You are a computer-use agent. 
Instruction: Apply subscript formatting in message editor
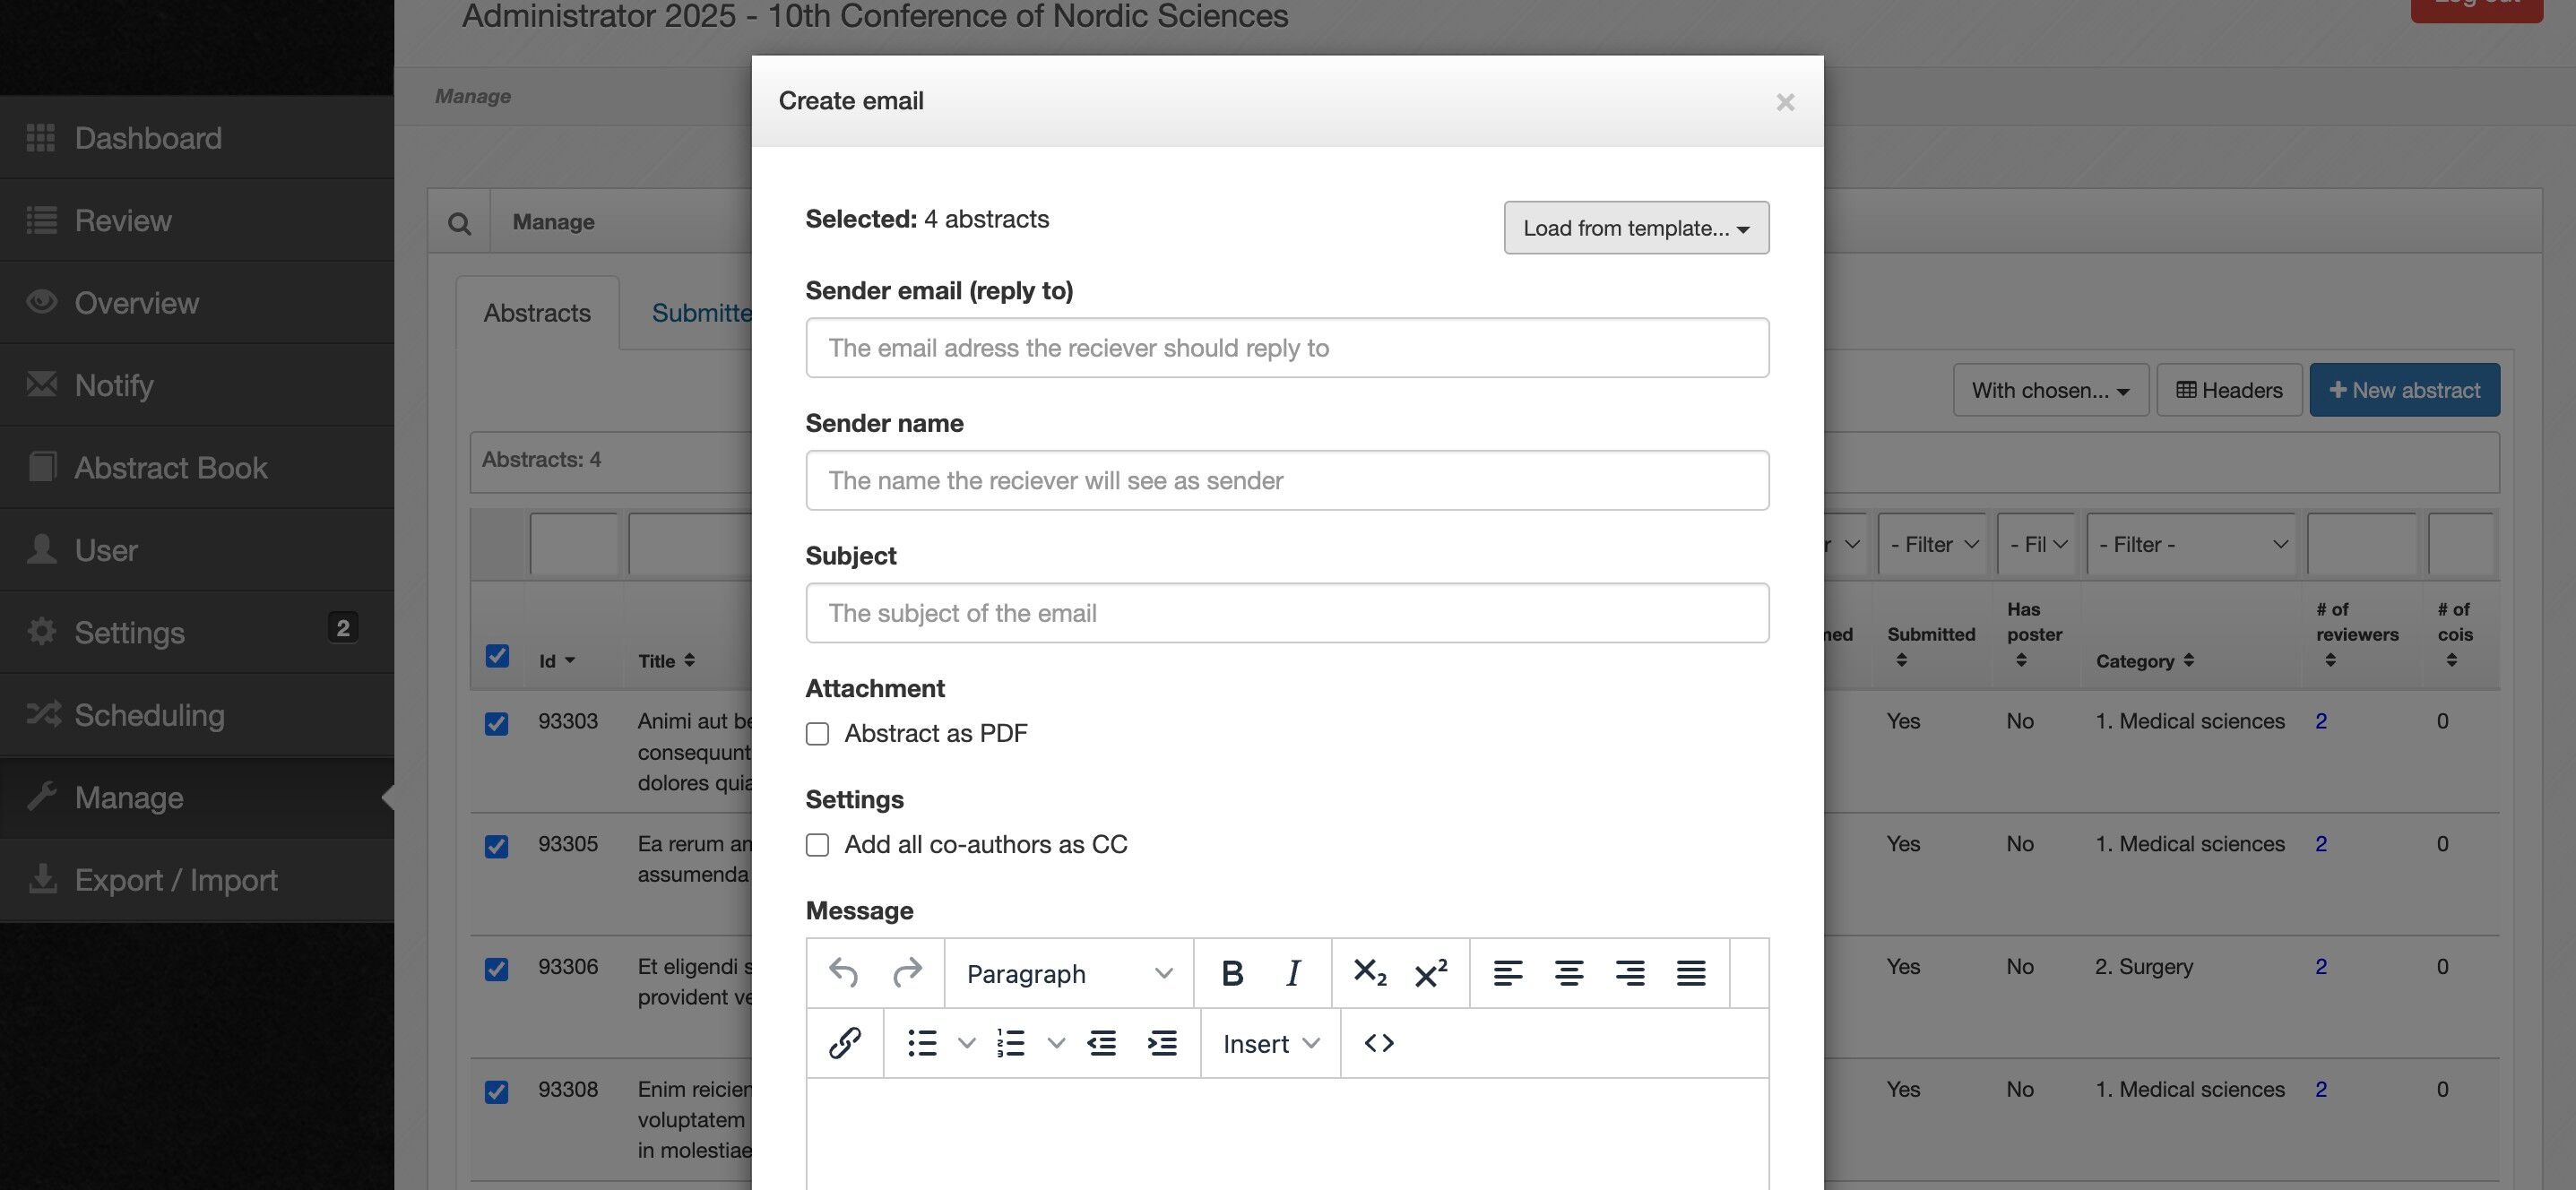coord(1369,973)
